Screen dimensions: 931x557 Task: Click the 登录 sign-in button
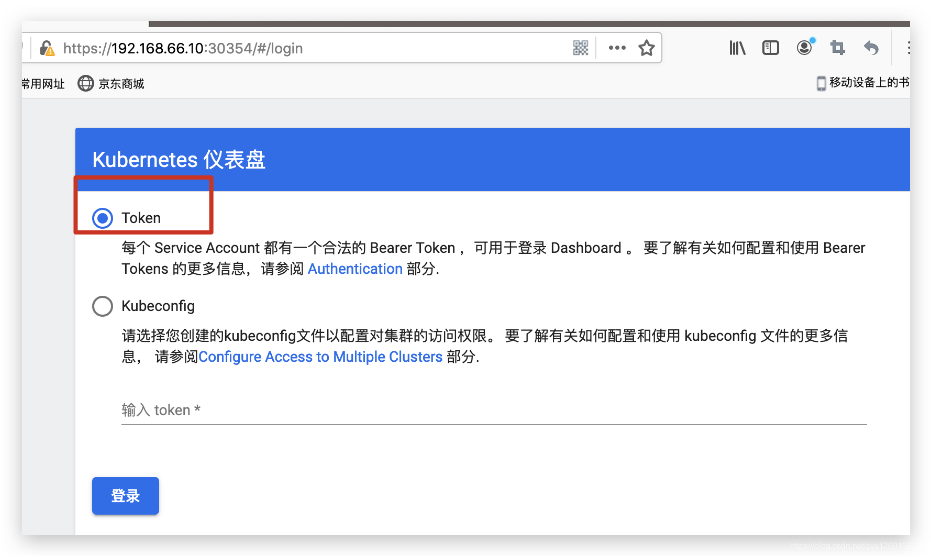(125, 496)
